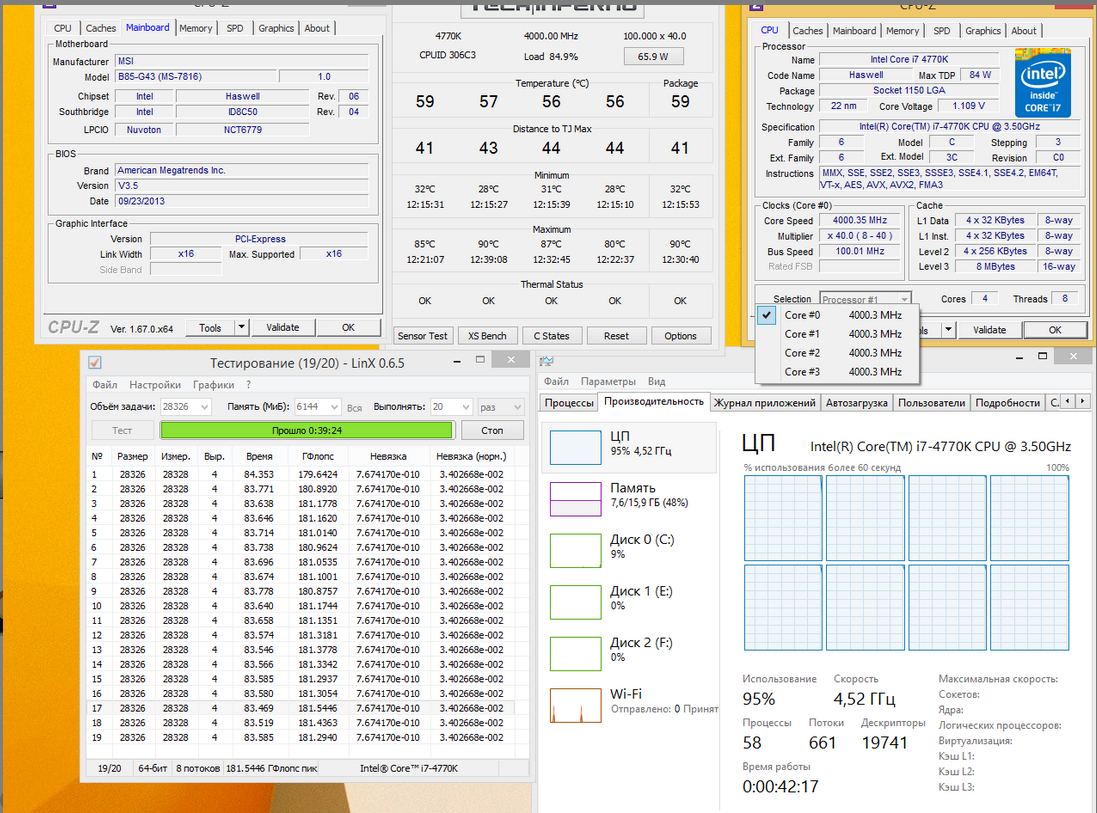Click the Tools button in left CPU-Z
Viewport: 1097px width, 813px height.
click(x=210, y=327)
